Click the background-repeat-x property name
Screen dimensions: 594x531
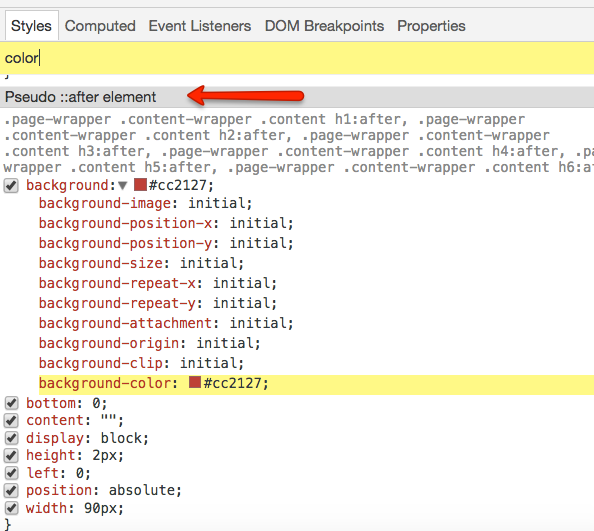[117, 283]
